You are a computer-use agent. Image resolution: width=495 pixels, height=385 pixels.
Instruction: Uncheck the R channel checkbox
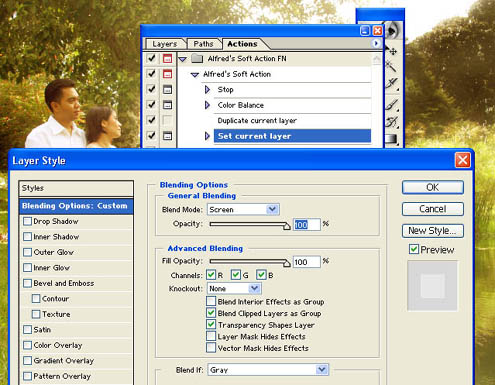click(211, 275)
